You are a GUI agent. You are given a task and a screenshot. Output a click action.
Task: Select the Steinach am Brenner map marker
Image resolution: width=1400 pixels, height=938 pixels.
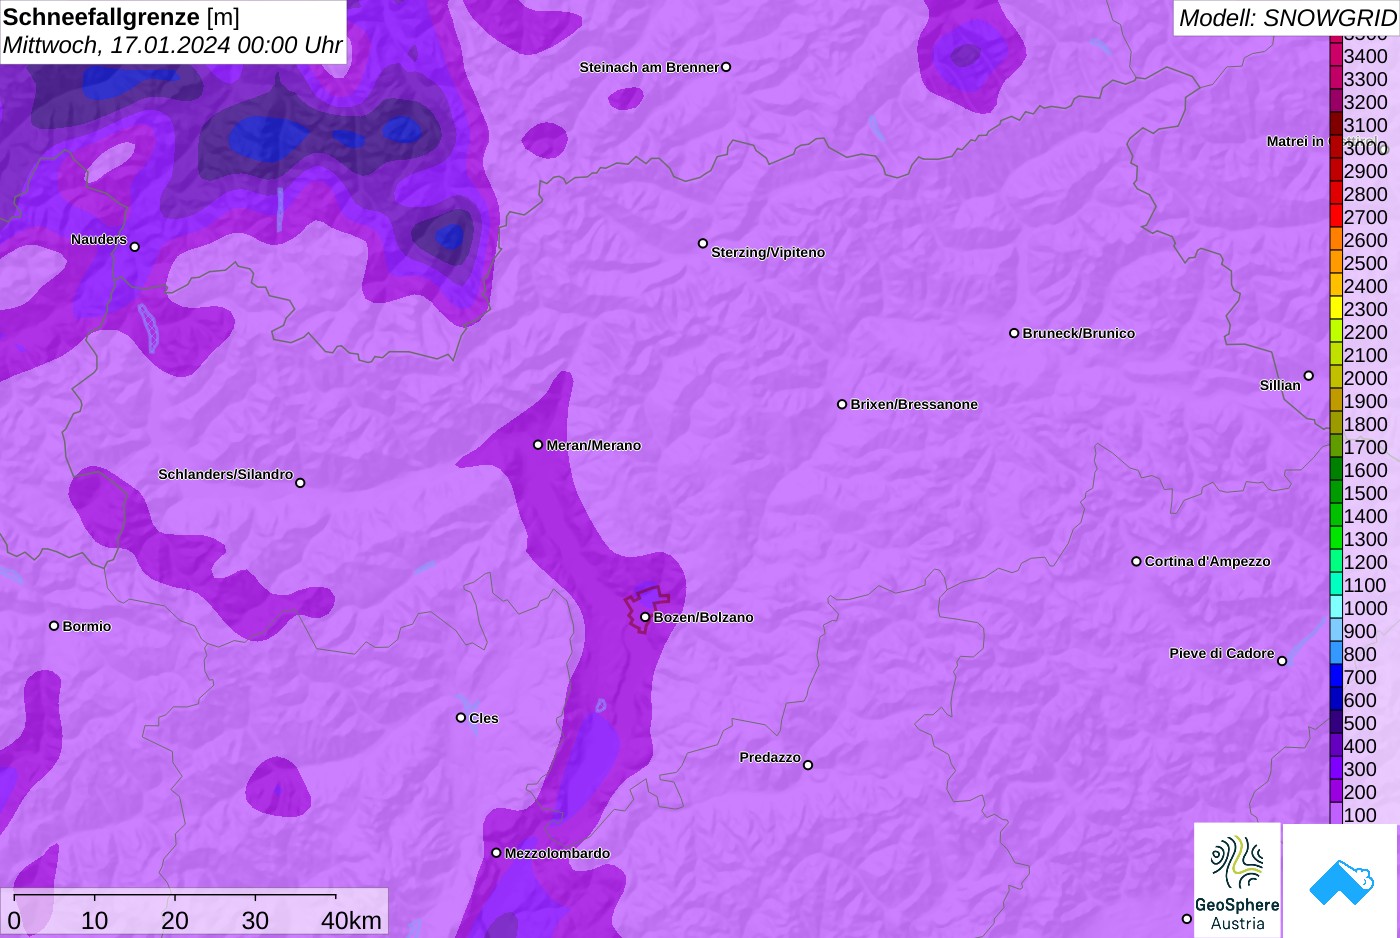[x=726, y=67]
